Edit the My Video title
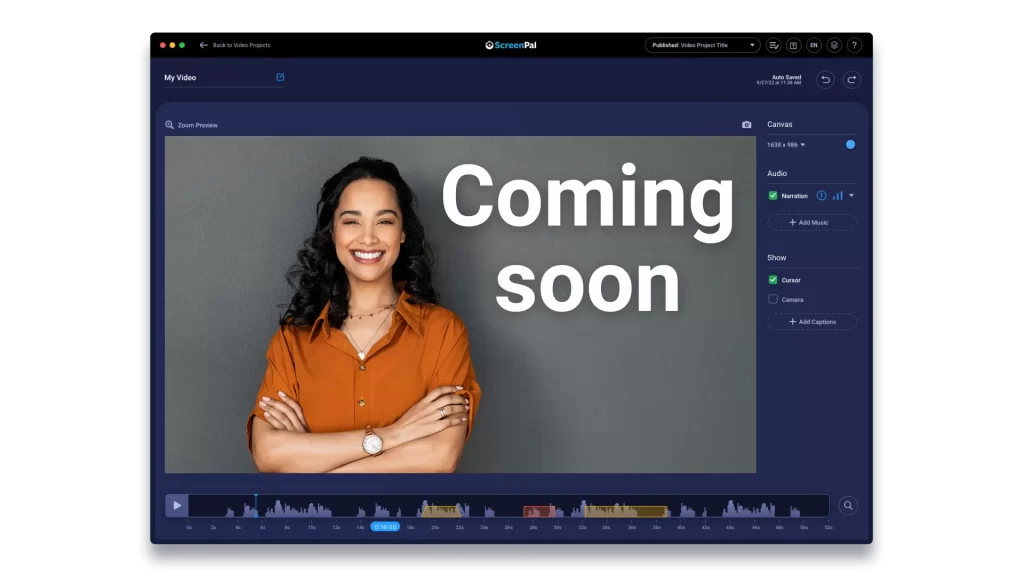 coord(280,77)
